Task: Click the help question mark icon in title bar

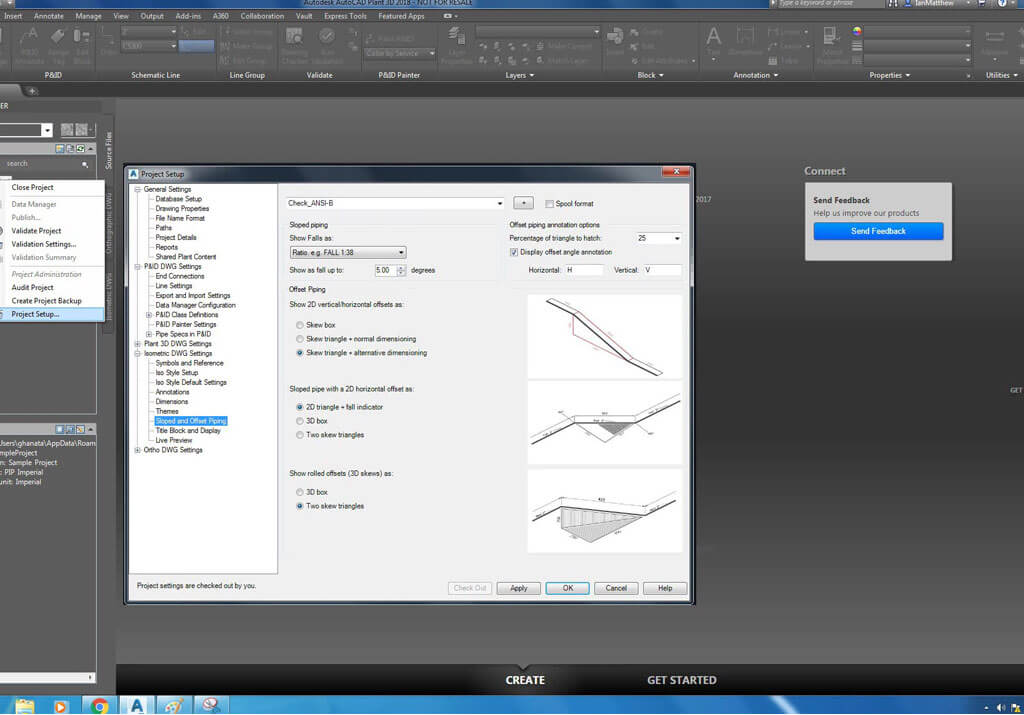Action: click(x=1002, y=3)
